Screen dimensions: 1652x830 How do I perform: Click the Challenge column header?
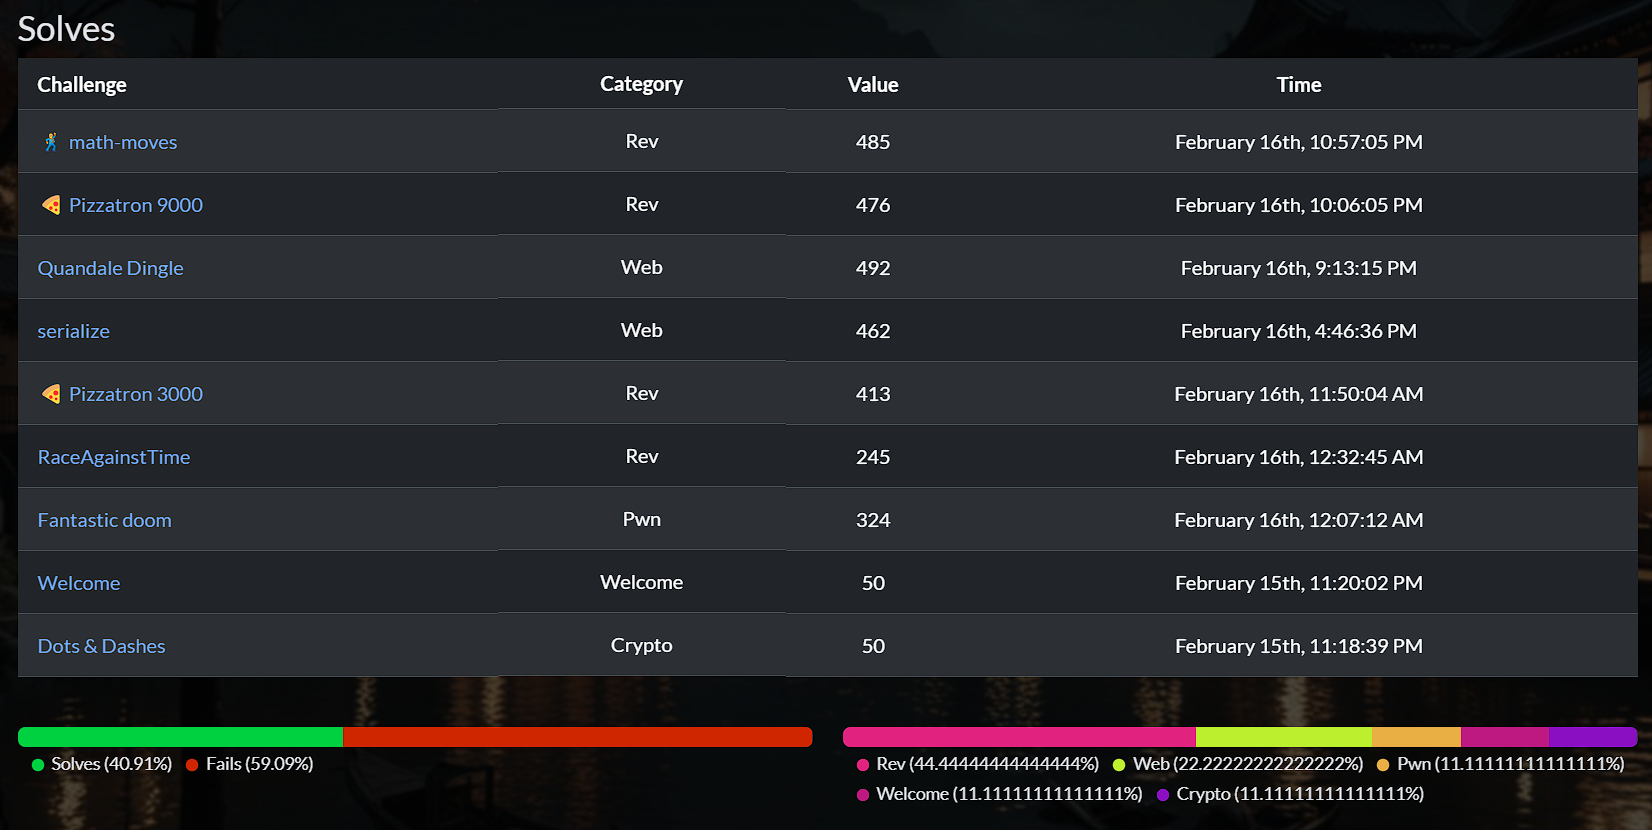click(82, 85)
